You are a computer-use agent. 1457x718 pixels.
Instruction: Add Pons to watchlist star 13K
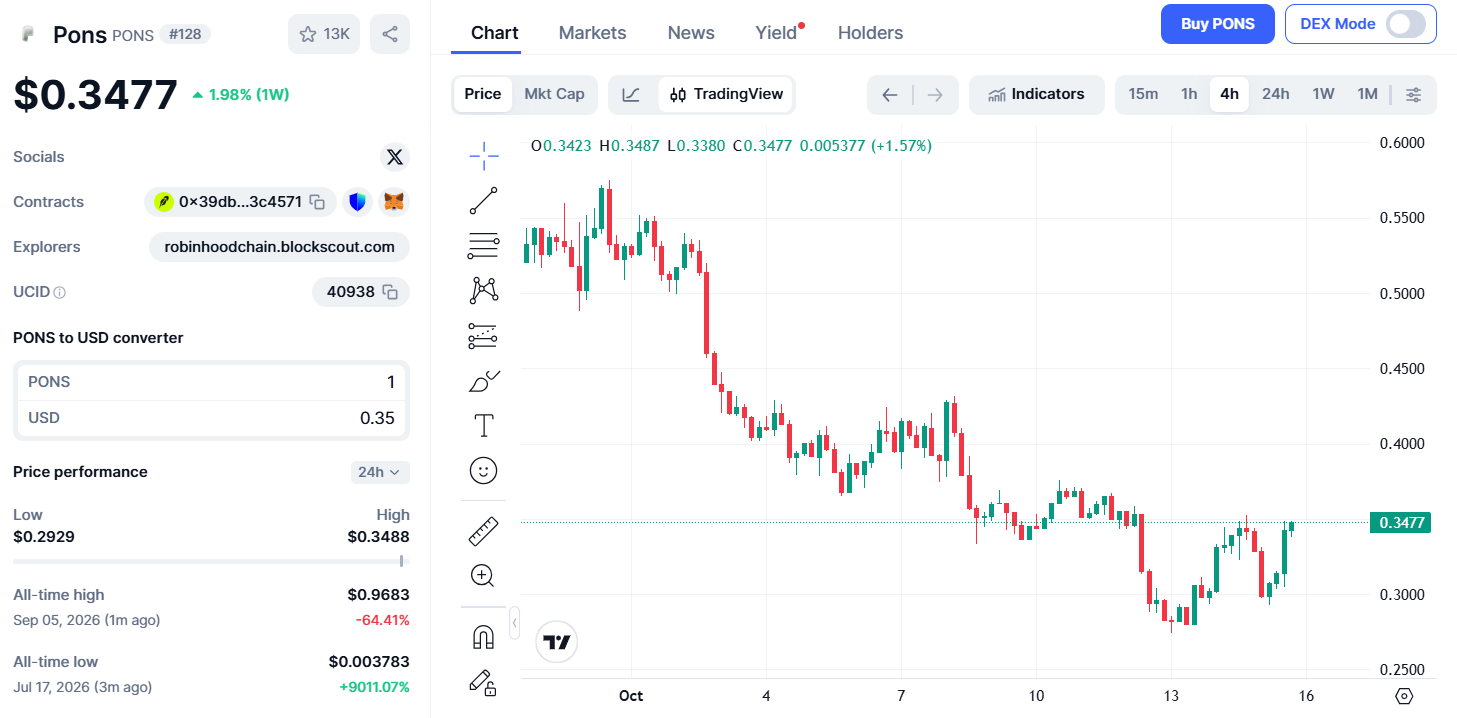click(x=324, y=34)
